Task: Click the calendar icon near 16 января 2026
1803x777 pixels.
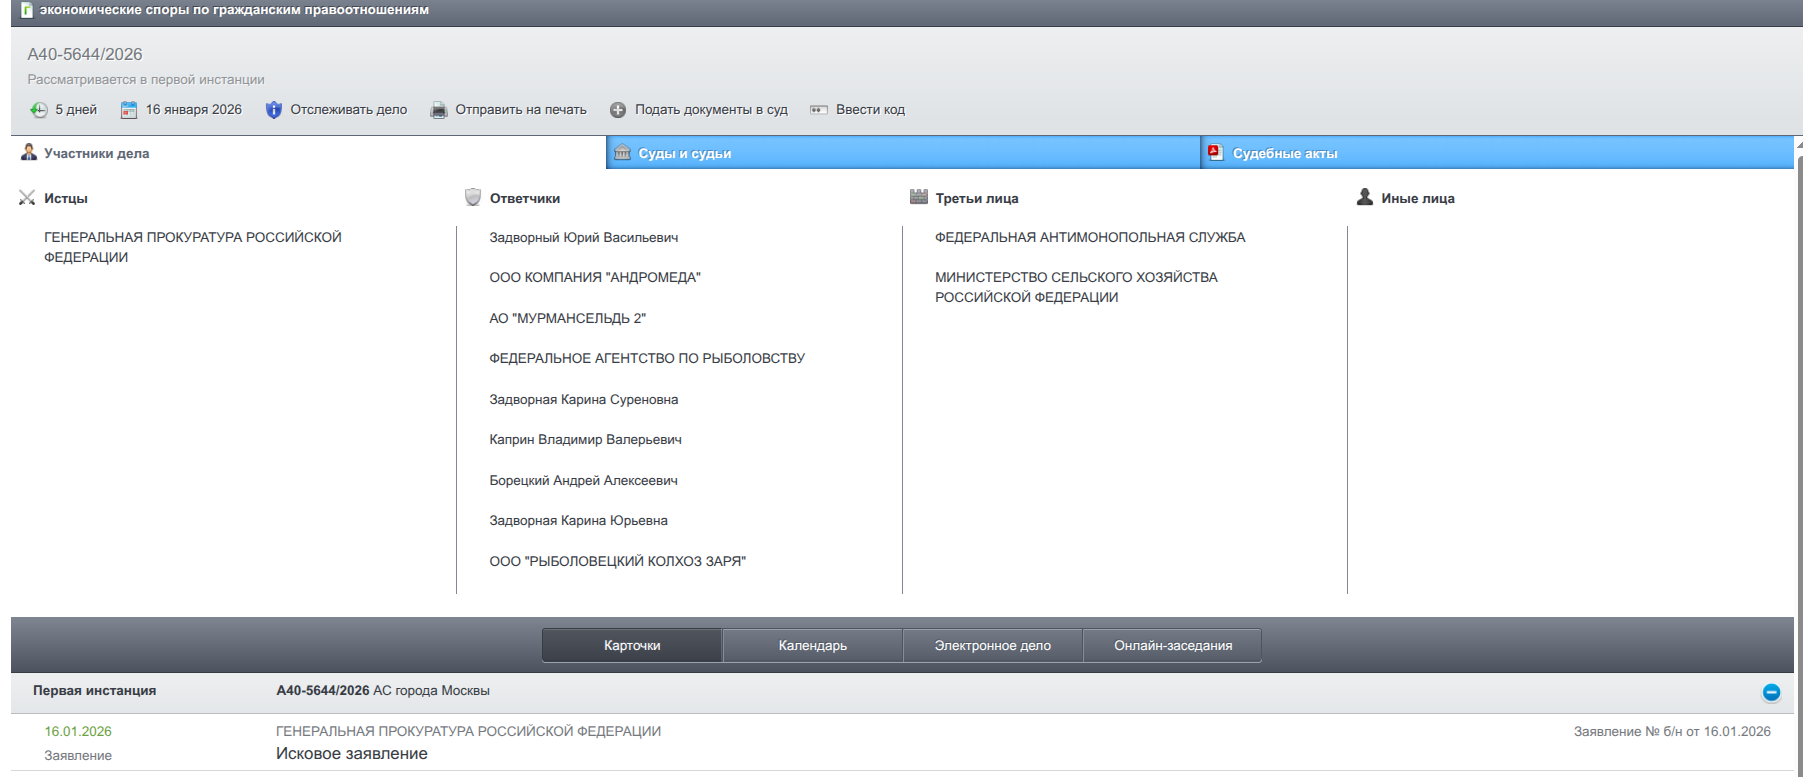Action: click(129, 110)
